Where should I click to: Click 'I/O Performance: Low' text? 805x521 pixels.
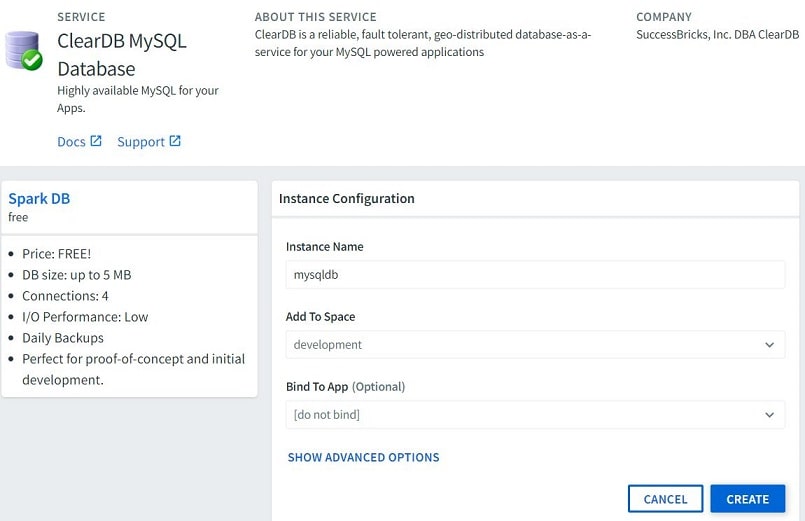[x=85, y=317]
